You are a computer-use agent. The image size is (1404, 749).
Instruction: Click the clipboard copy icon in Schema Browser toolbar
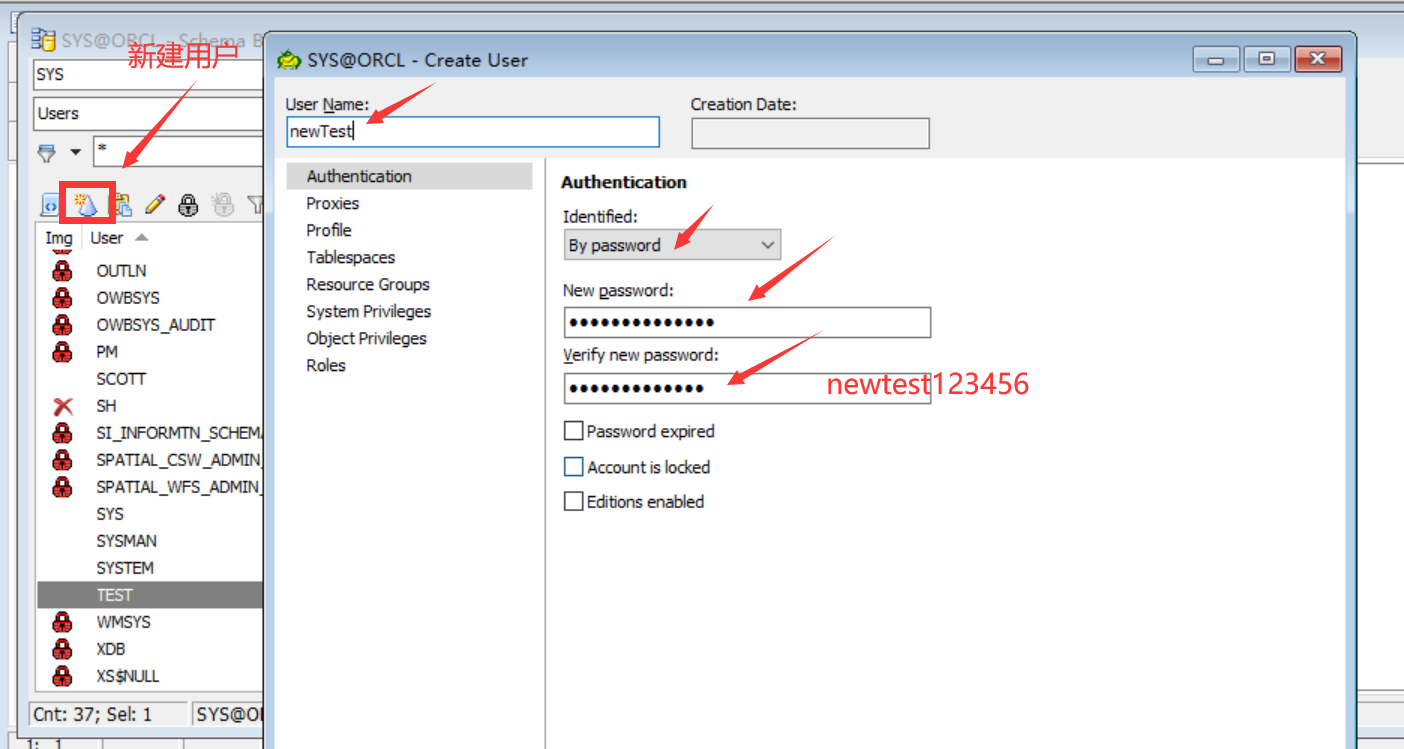click(121, 205)
